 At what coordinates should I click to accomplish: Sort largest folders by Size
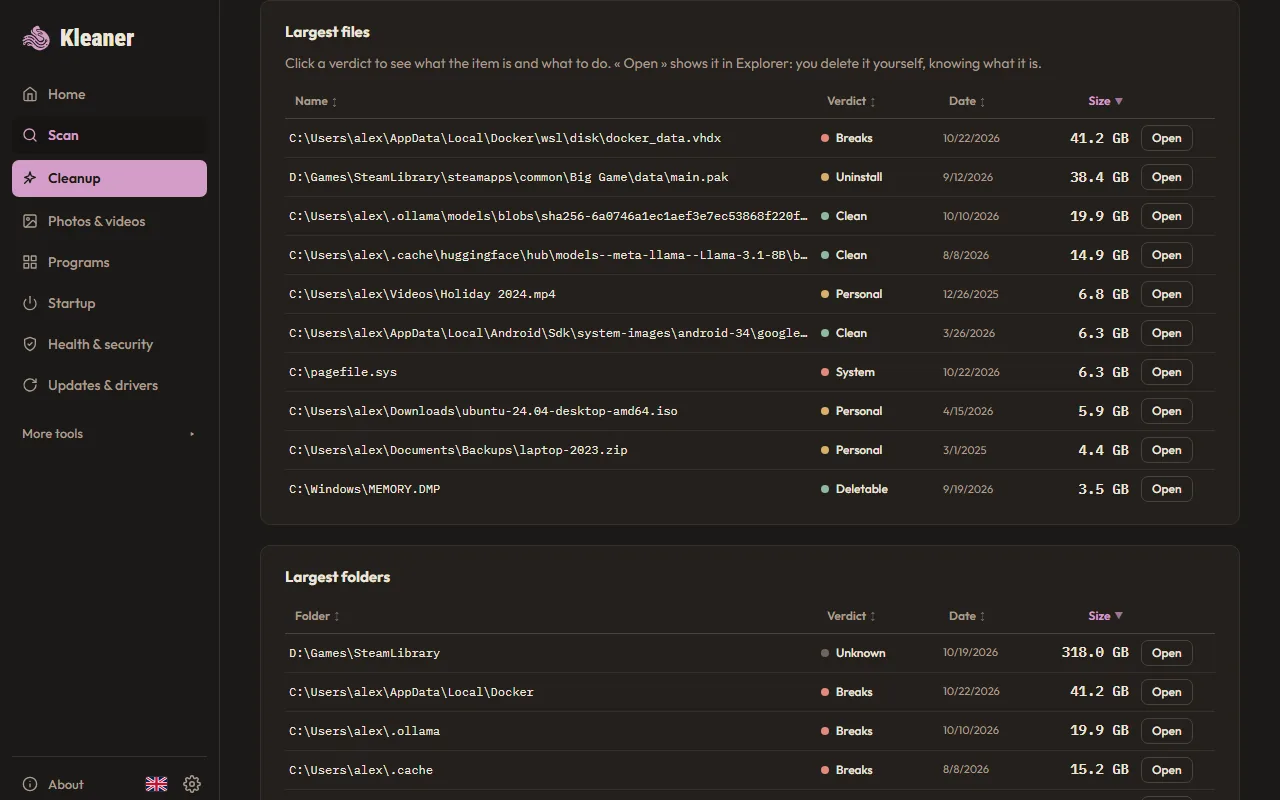click(1105, 616)
